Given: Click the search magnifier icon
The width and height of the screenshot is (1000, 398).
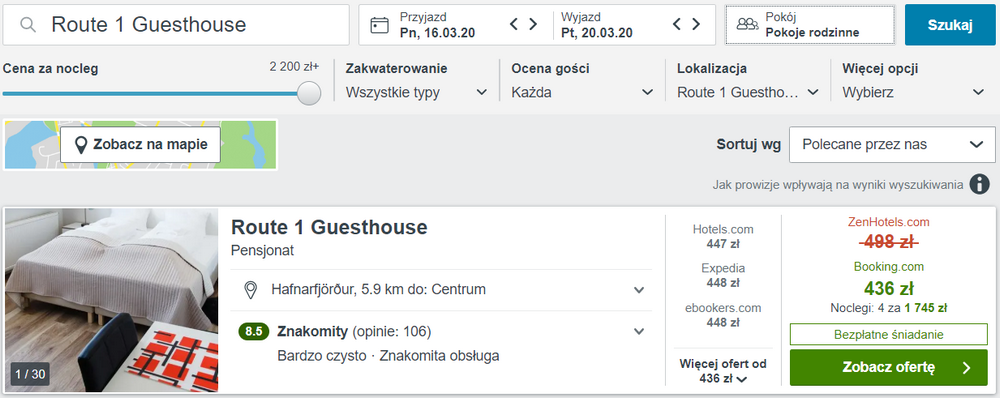Looking at the screenshot, I should pos(27,25).
